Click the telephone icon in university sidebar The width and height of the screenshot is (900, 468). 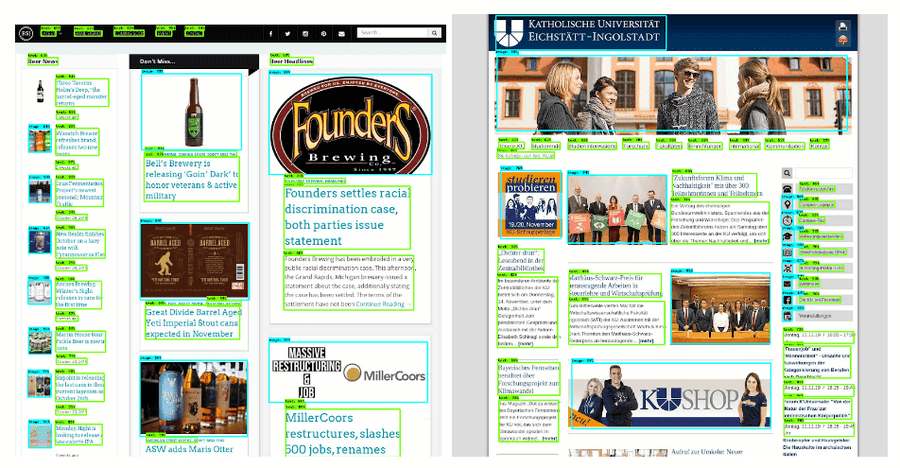(x=787, y=189)
